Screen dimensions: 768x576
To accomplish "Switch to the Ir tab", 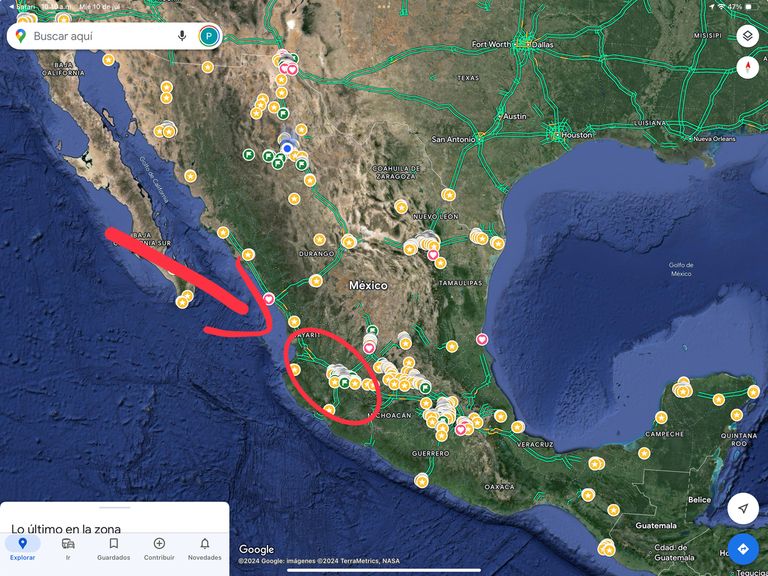I will [68, 548].
